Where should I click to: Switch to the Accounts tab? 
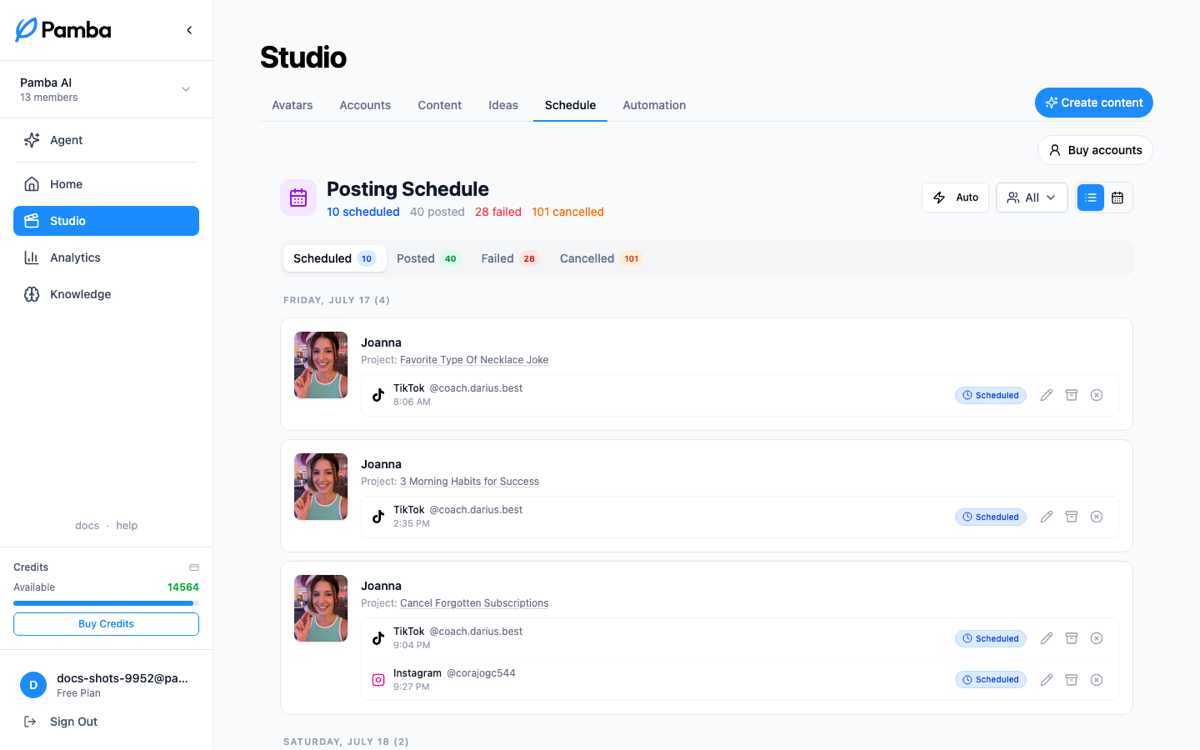(365, 105)
